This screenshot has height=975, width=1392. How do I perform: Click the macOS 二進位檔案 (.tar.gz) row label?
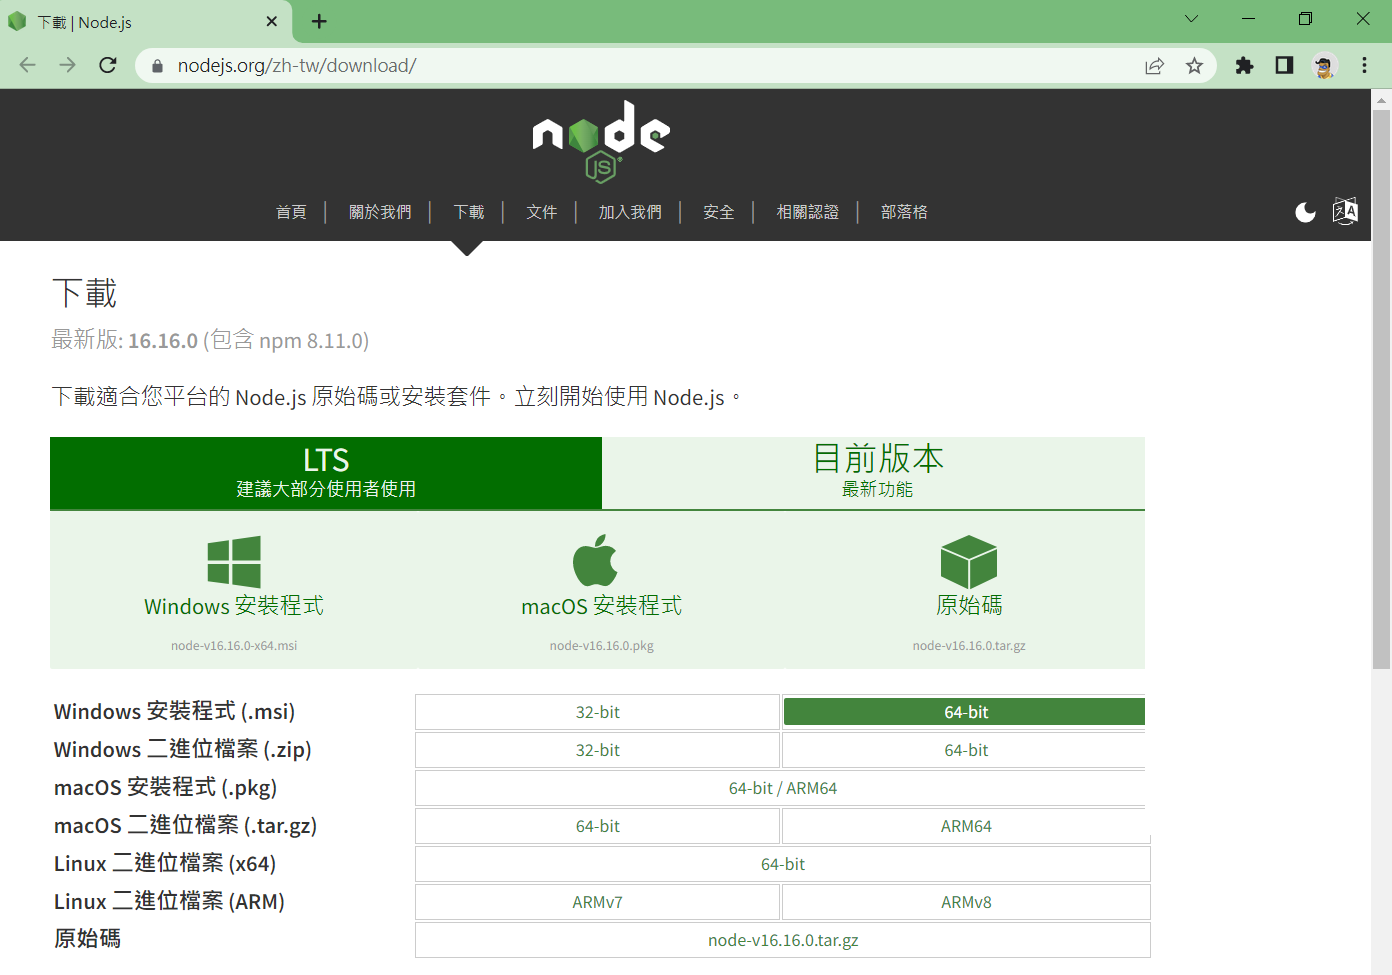pyautogui.click(x=185, y=826)
